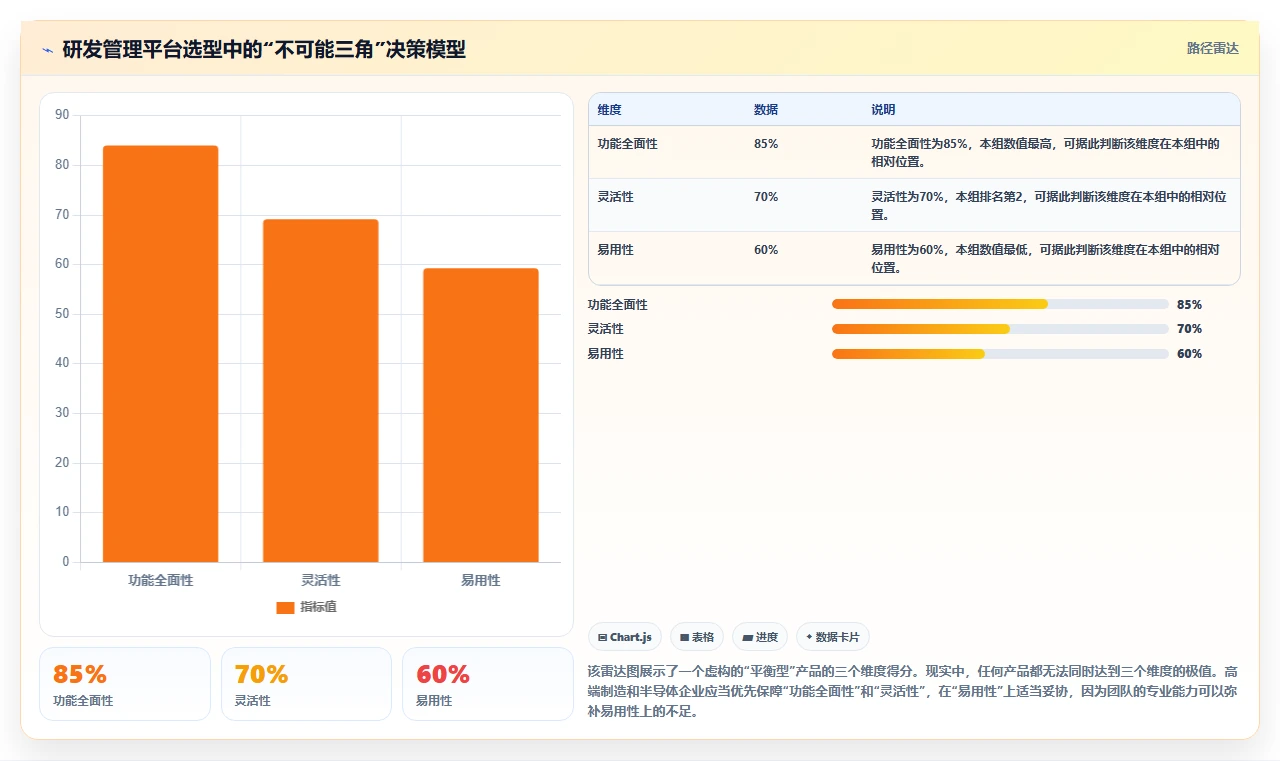
Task: Click the 维度 column header
Action: pos(609,110)
